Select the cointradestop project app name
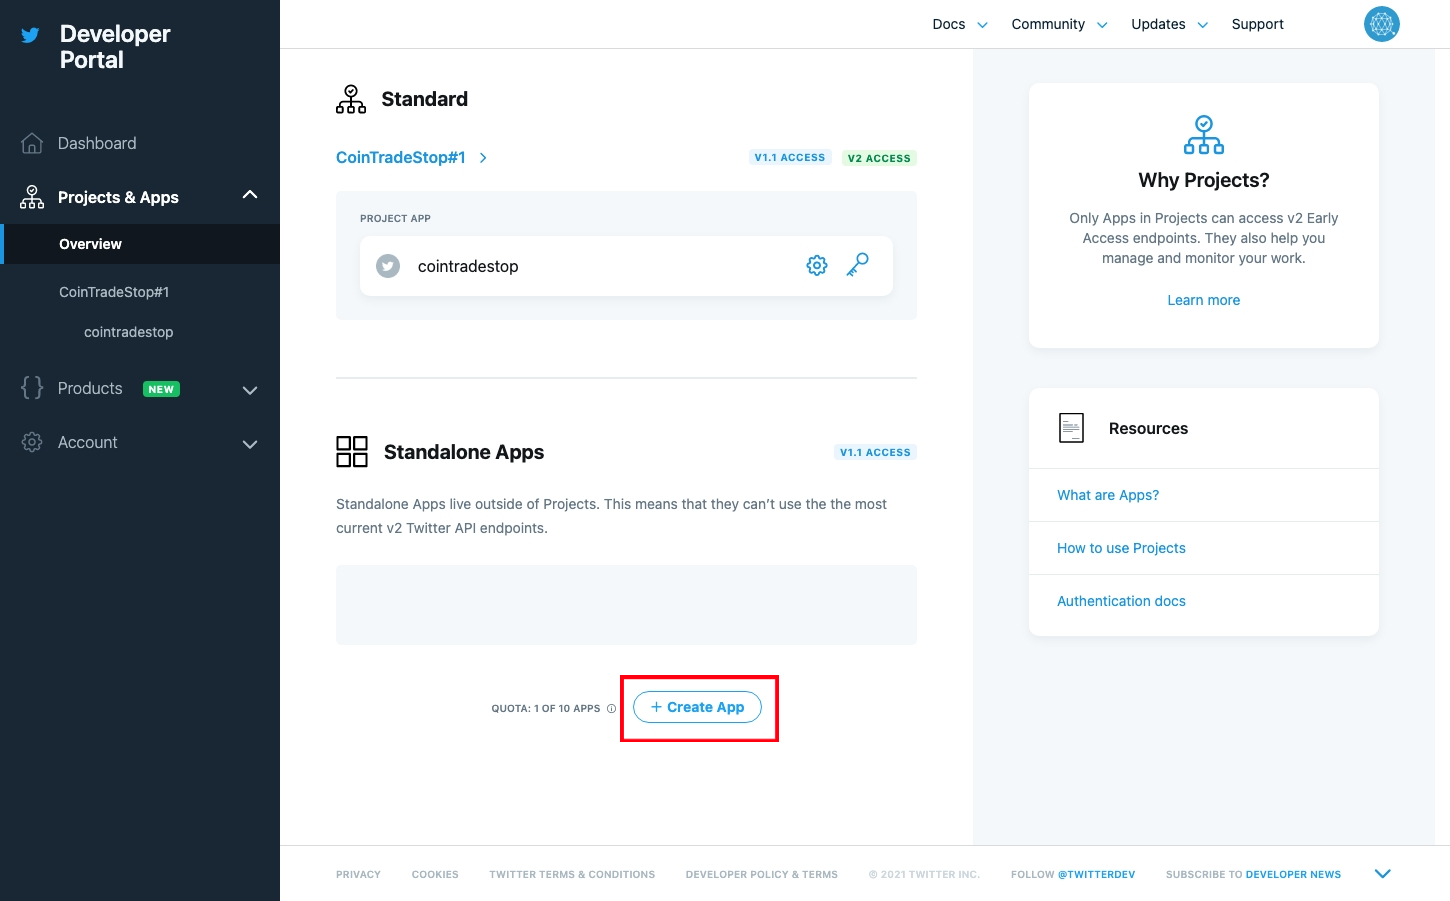This screenshot has height=901, width=1450. tap(468, 266)
